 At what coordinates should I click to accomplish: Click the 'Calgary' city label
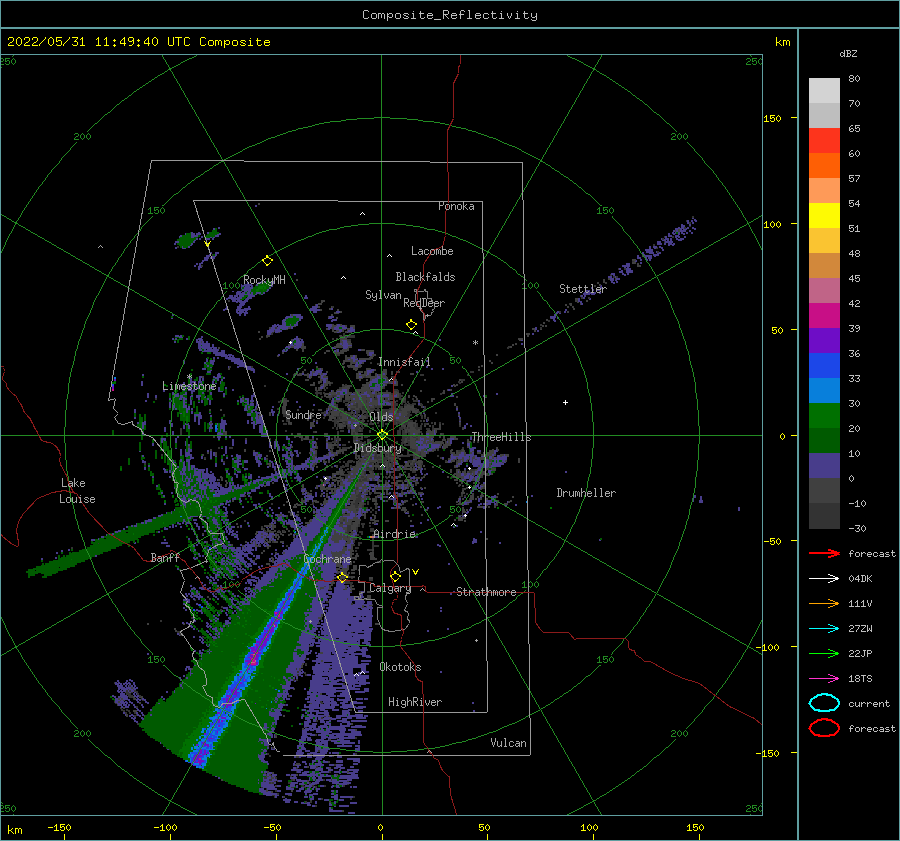pyautogui.click(x=390, y=588)
